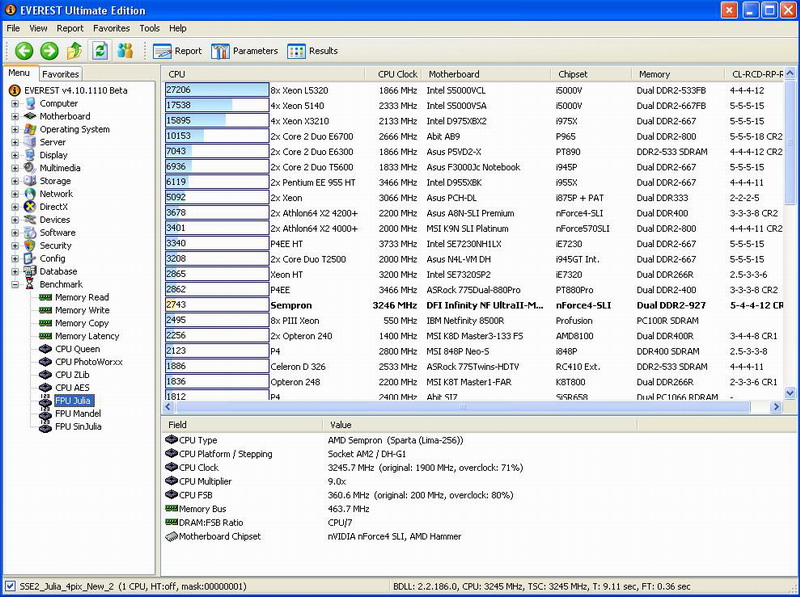Click the Memory Bus field icon
Screen dimensions: 800x597
(x=171, y=508)
